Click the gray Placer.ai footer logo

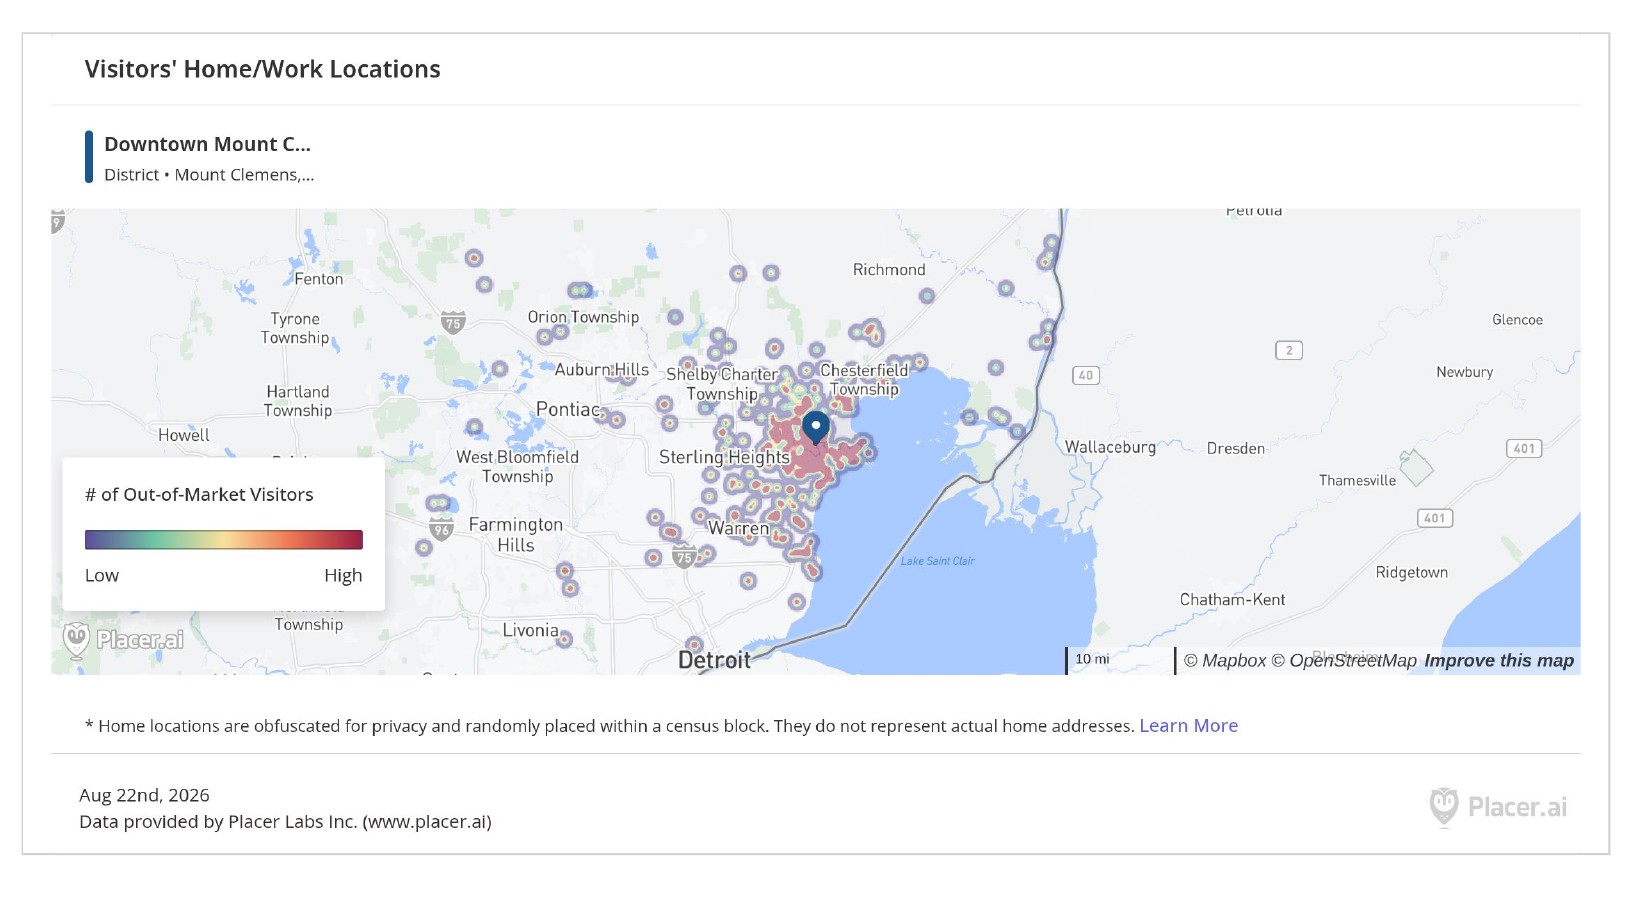[x=1498, y=807]
